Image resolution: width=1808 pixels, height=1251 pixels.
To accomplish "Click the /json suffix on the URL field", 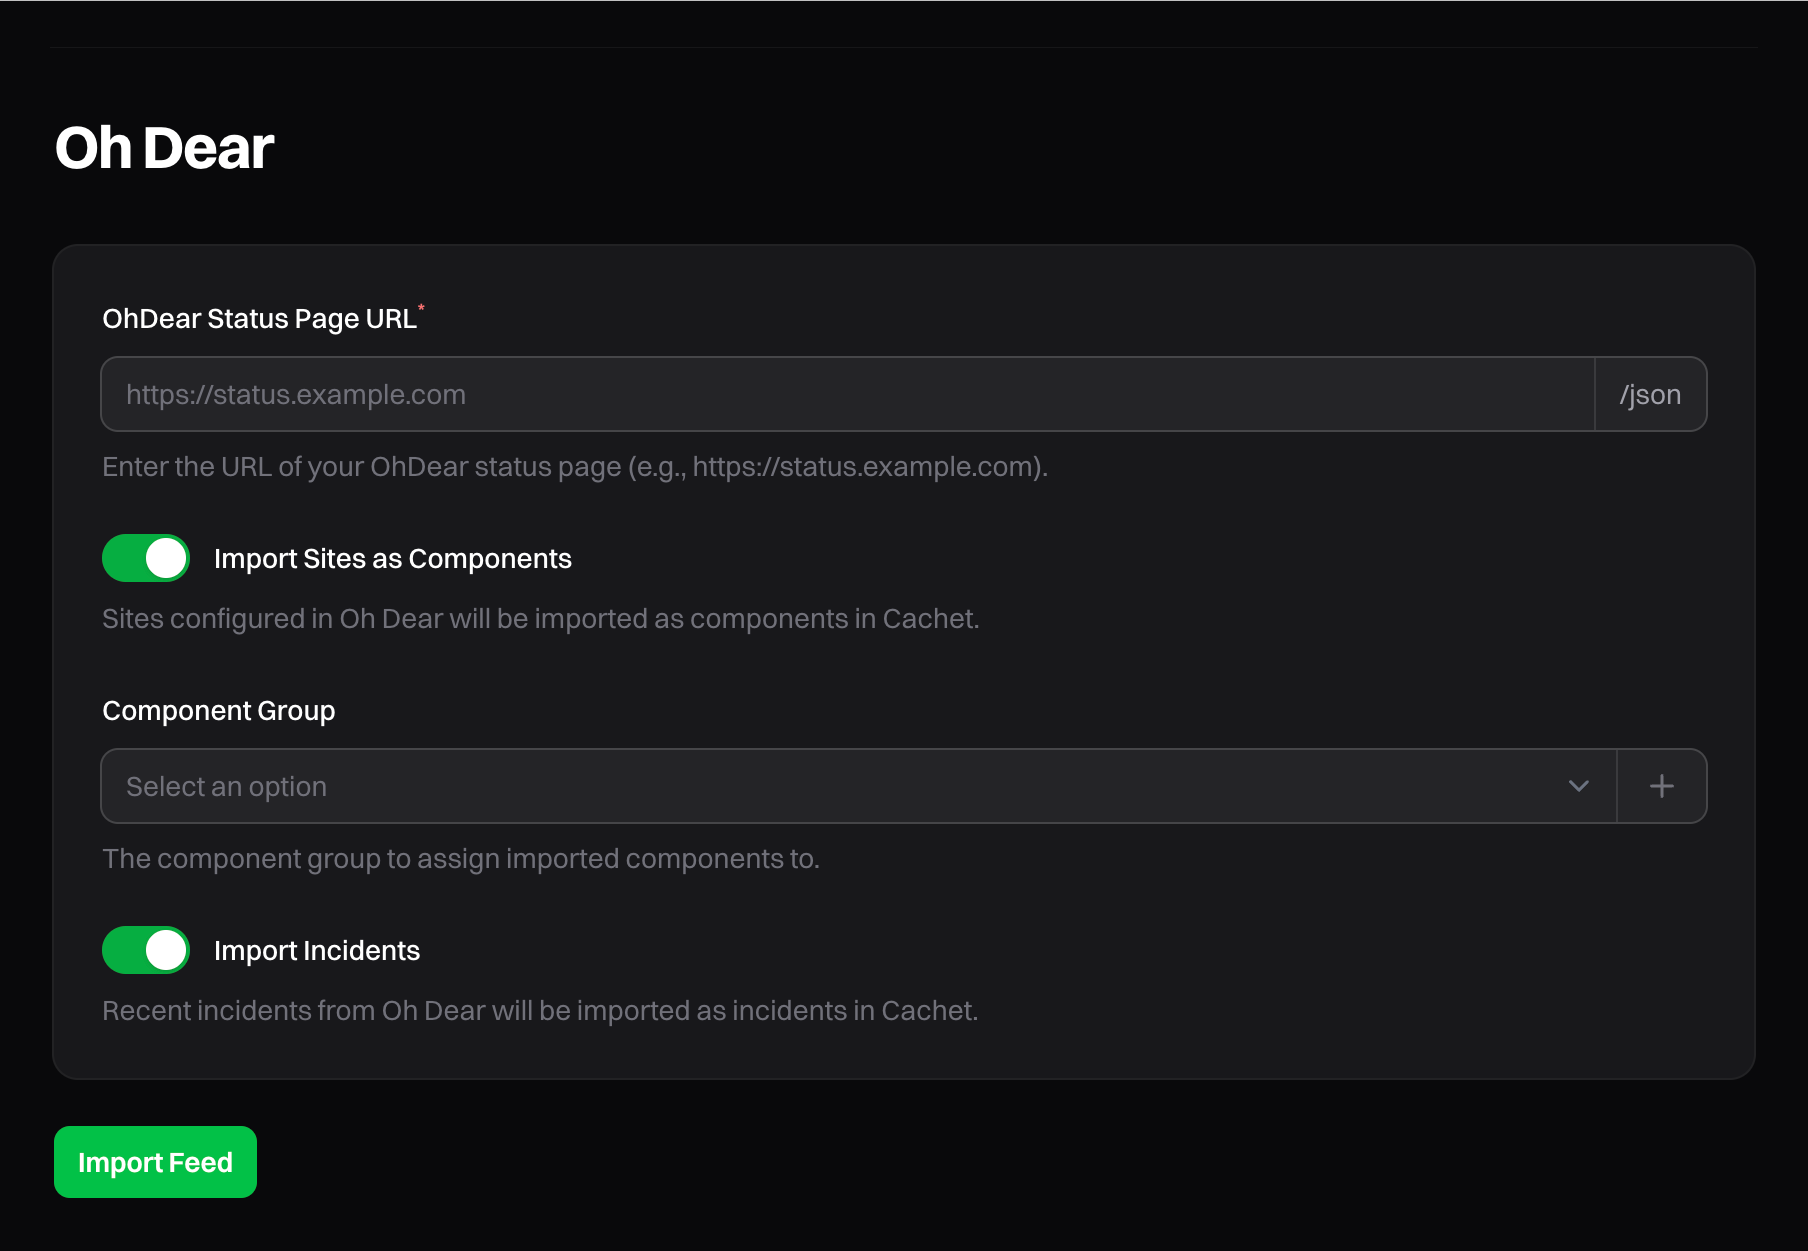I will point(1650,394).
